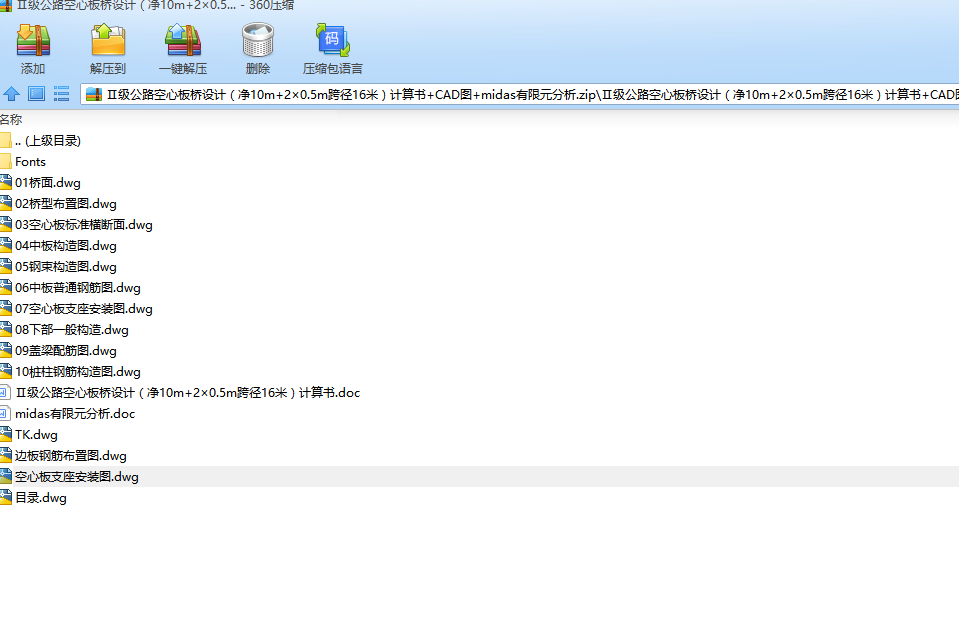Click the dwg icon of TK.dwg
The height and width of the screenshot is (638, 959).
click(x=6, y=434)
